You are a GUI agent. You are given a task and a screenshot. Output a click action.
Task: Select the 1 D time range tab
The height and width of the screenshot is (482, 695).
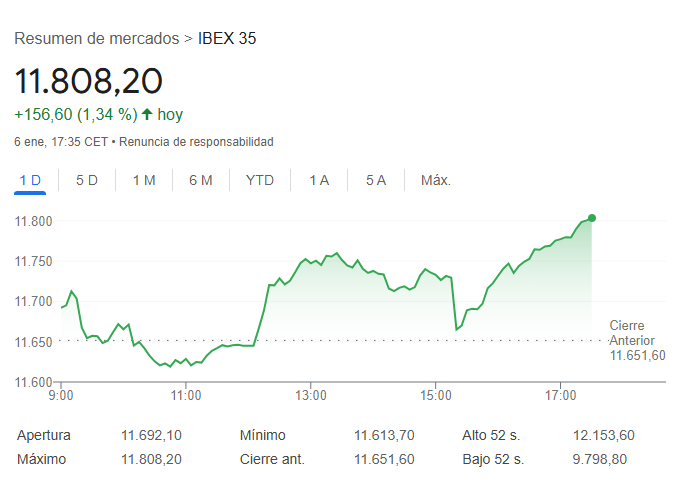30,180
